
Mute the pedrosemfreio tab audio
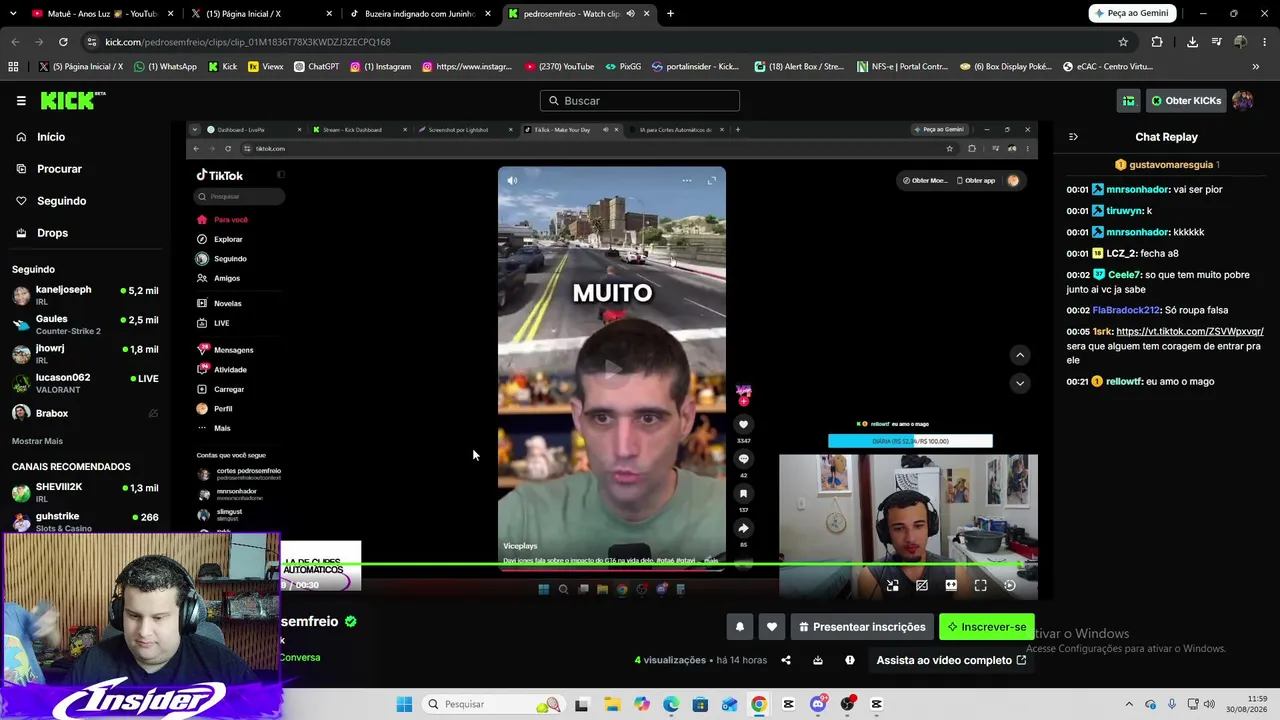(x=630, y=14)
